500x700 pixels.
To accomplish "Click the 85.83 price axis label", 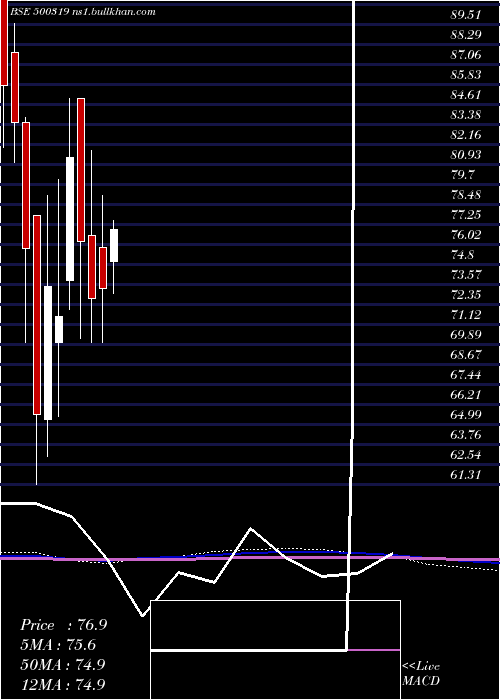I will click(x=466, y=75).
